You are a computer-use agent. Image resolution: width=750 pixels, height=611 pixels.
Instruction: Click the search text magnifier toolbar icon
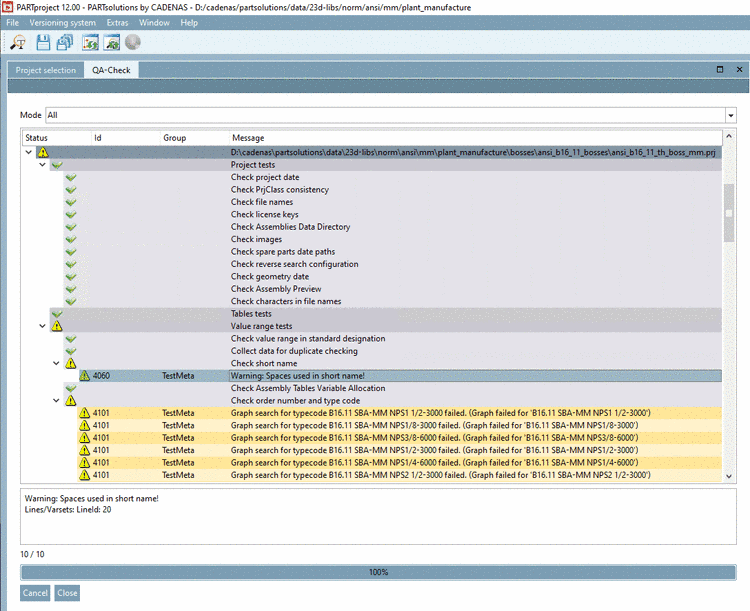point(18,43)
